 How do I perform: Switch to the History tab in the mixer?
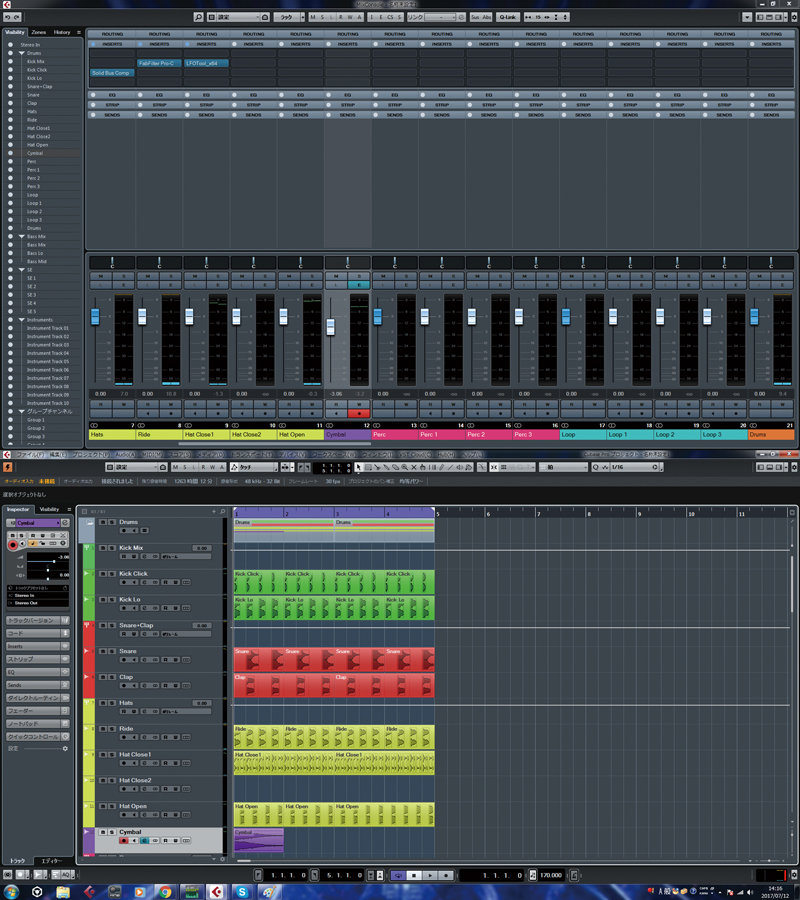pyautogui.click(x=62, y=32)
